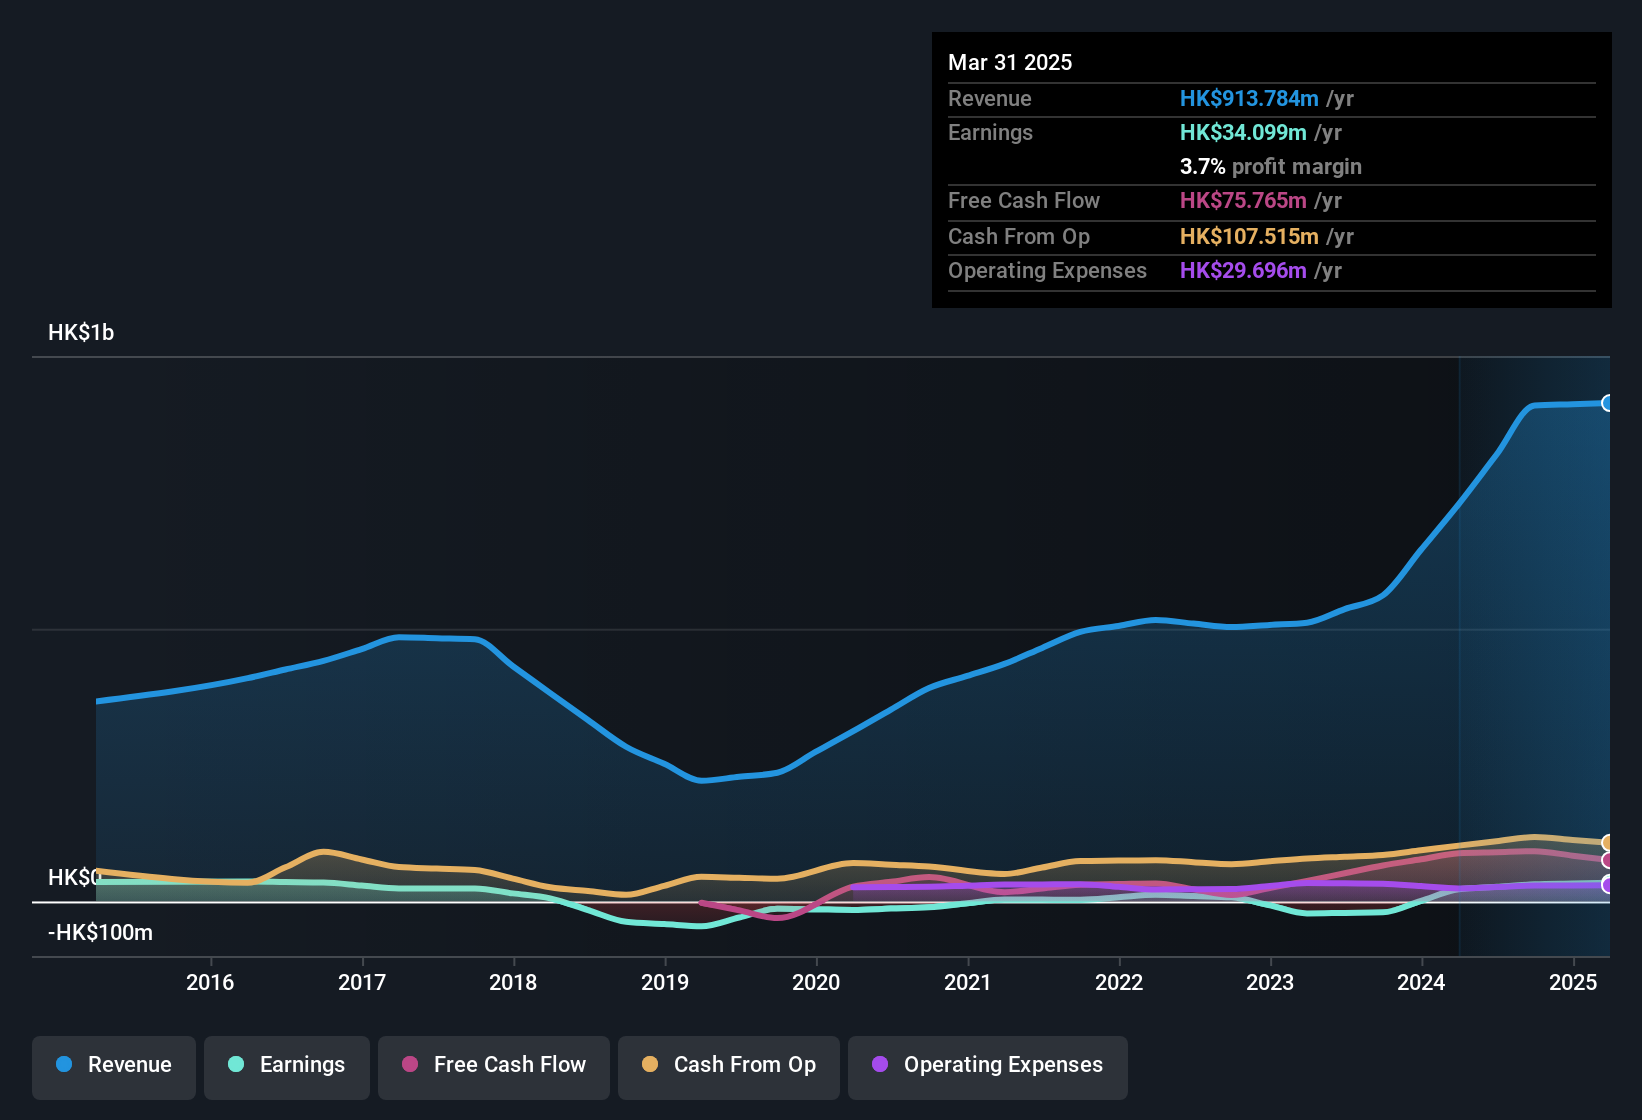Select the purple Operating Expenses legend dot
Viewport: 1642px width, 1120px height.
880,1065
